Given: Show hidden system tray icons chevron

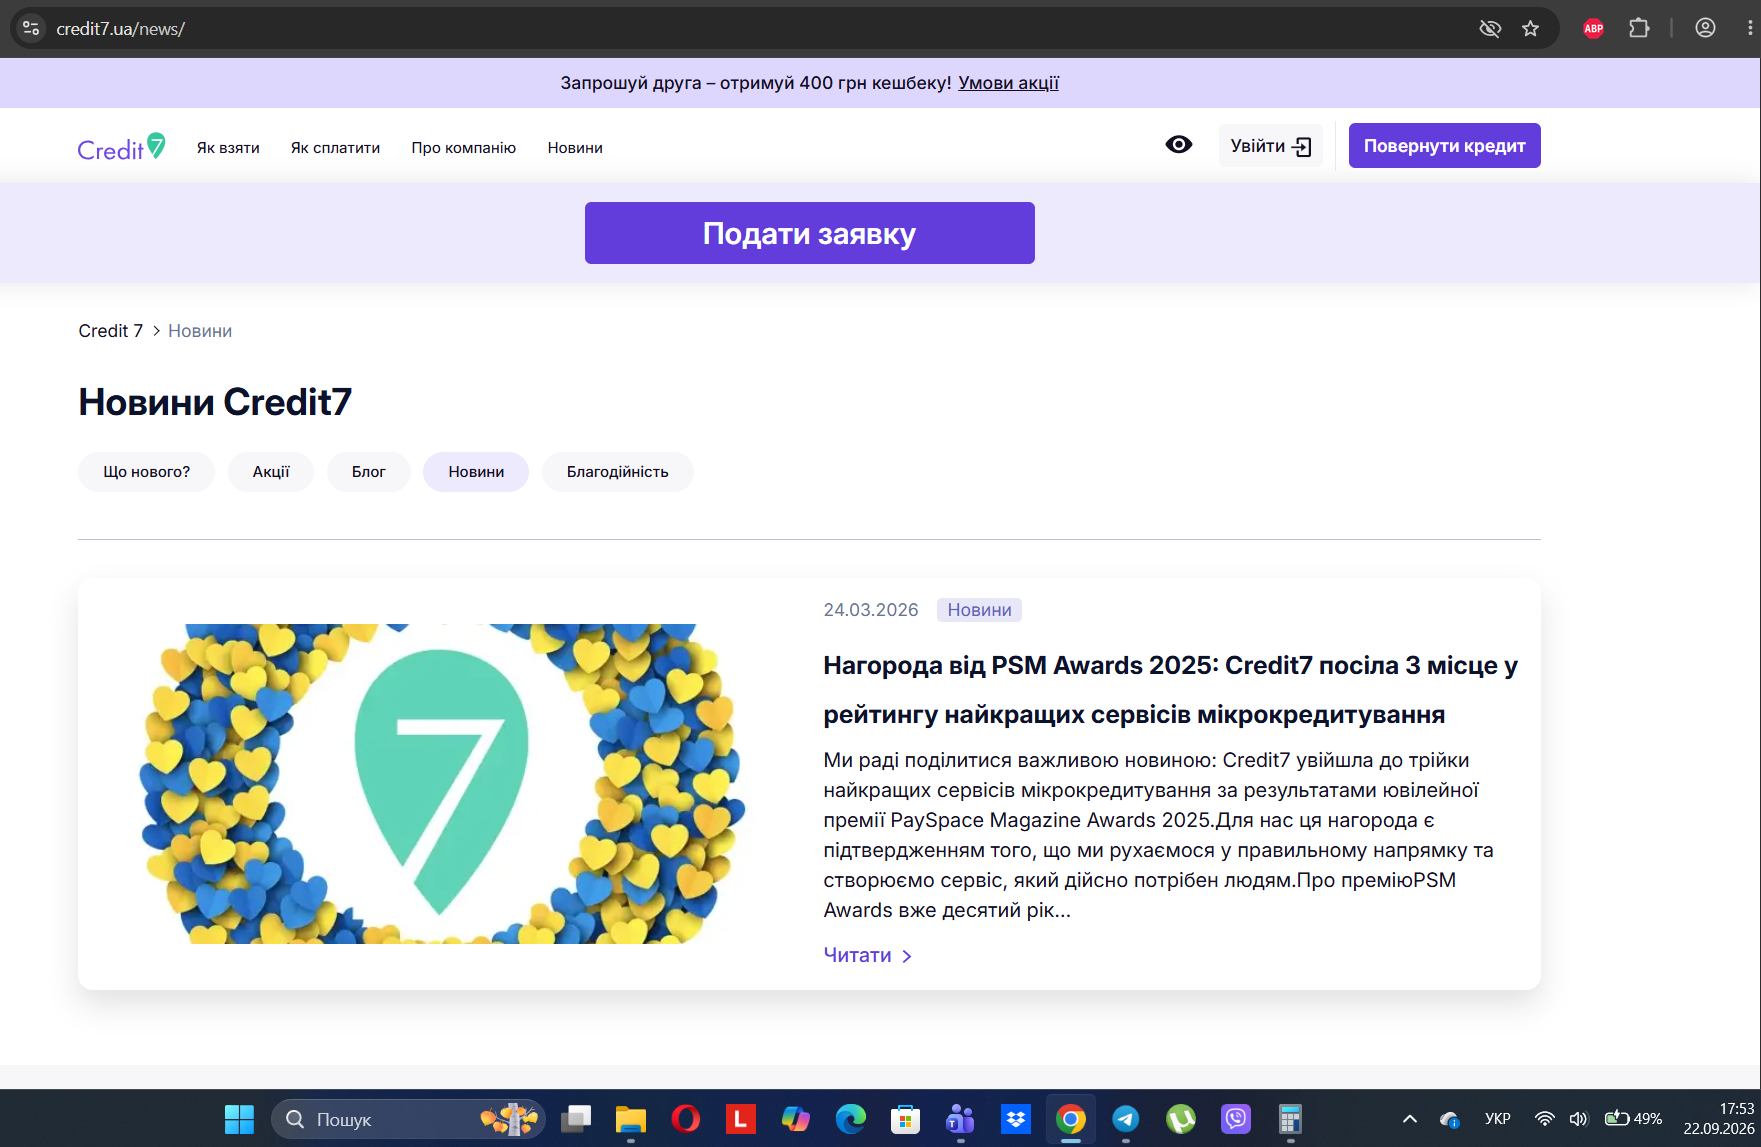Looking at the screenshot, I should tap(1410, 1119).
